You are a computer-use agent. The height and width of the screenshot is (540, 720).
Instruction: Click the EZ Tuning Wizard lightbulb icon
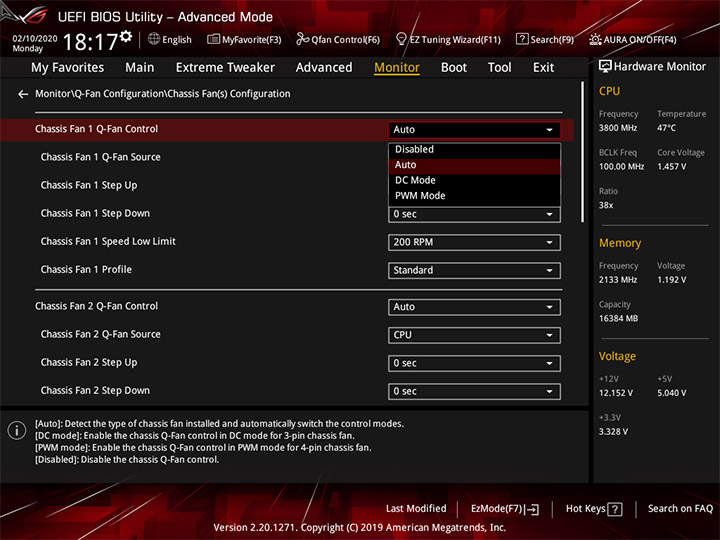tap(401, 39)
